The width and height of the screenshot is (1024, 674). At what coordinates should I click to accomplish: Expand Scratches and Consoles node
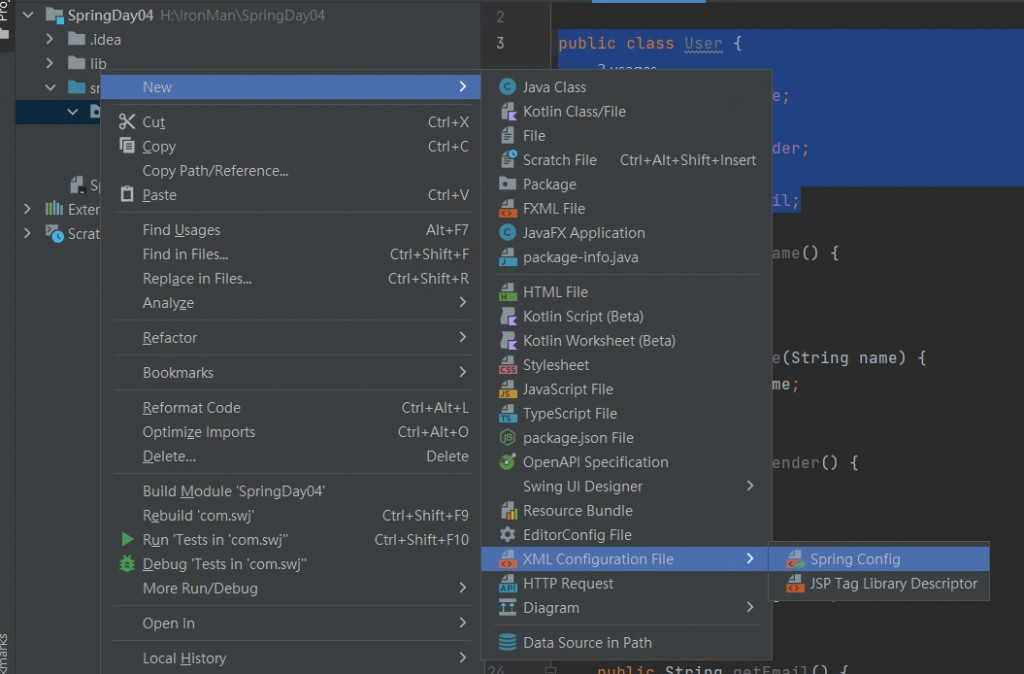click(x=27, y=233)
